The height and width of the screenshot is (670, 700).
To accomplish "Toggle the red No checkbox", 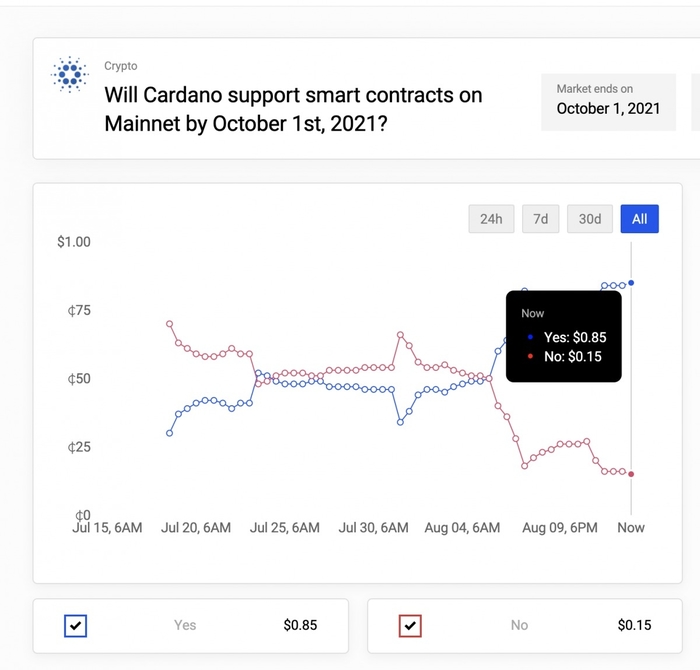I will [410, 626].
